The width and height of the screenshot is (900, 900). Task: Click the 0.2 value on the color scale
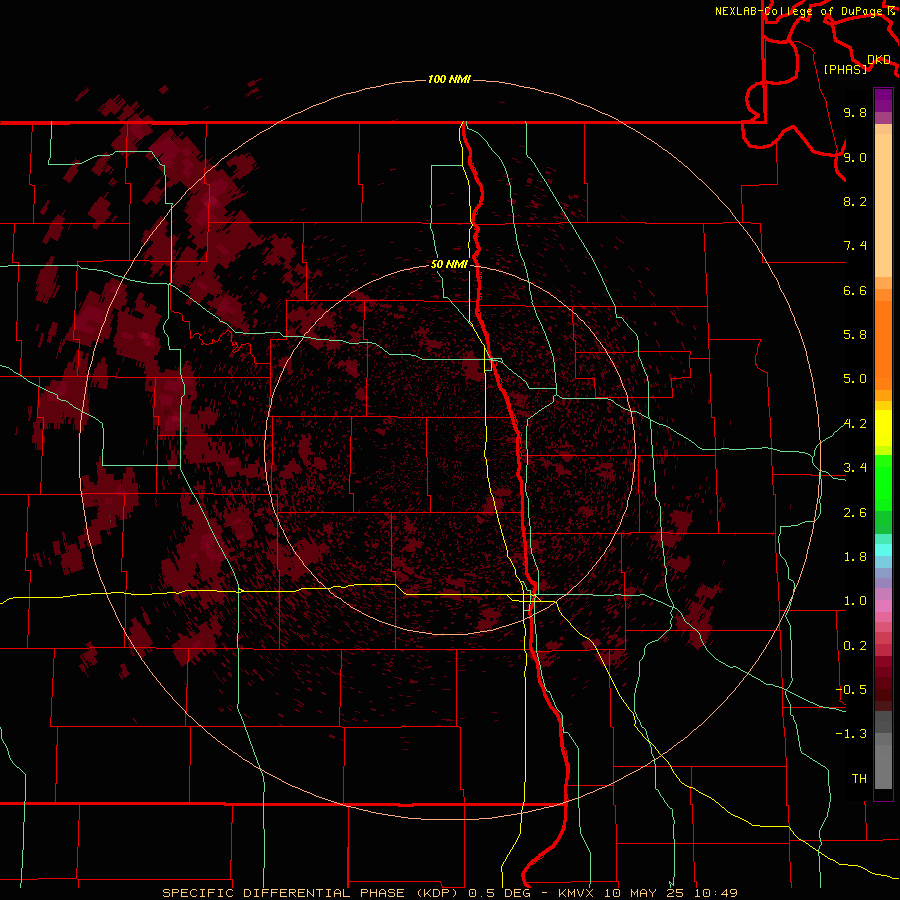coord(855,646)
